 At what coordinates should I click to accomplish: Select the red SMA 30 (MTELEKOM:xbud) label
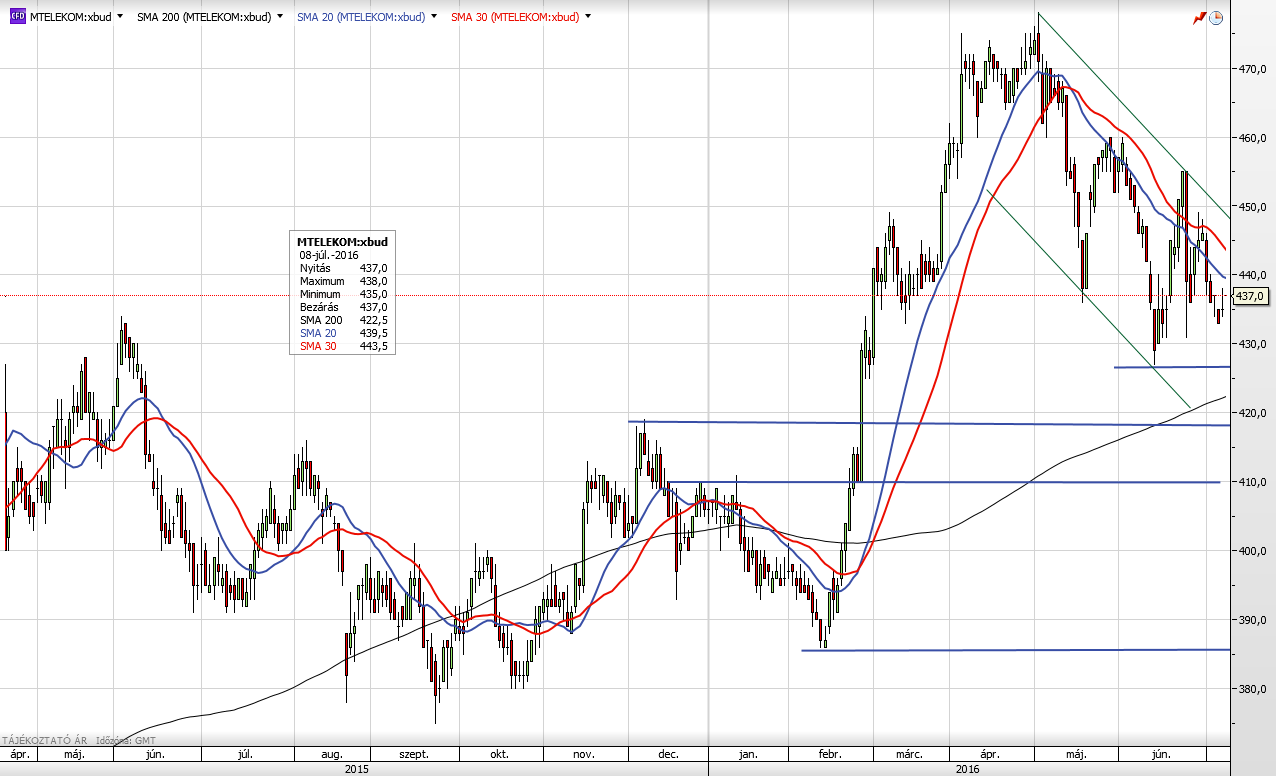coord(515,17)
